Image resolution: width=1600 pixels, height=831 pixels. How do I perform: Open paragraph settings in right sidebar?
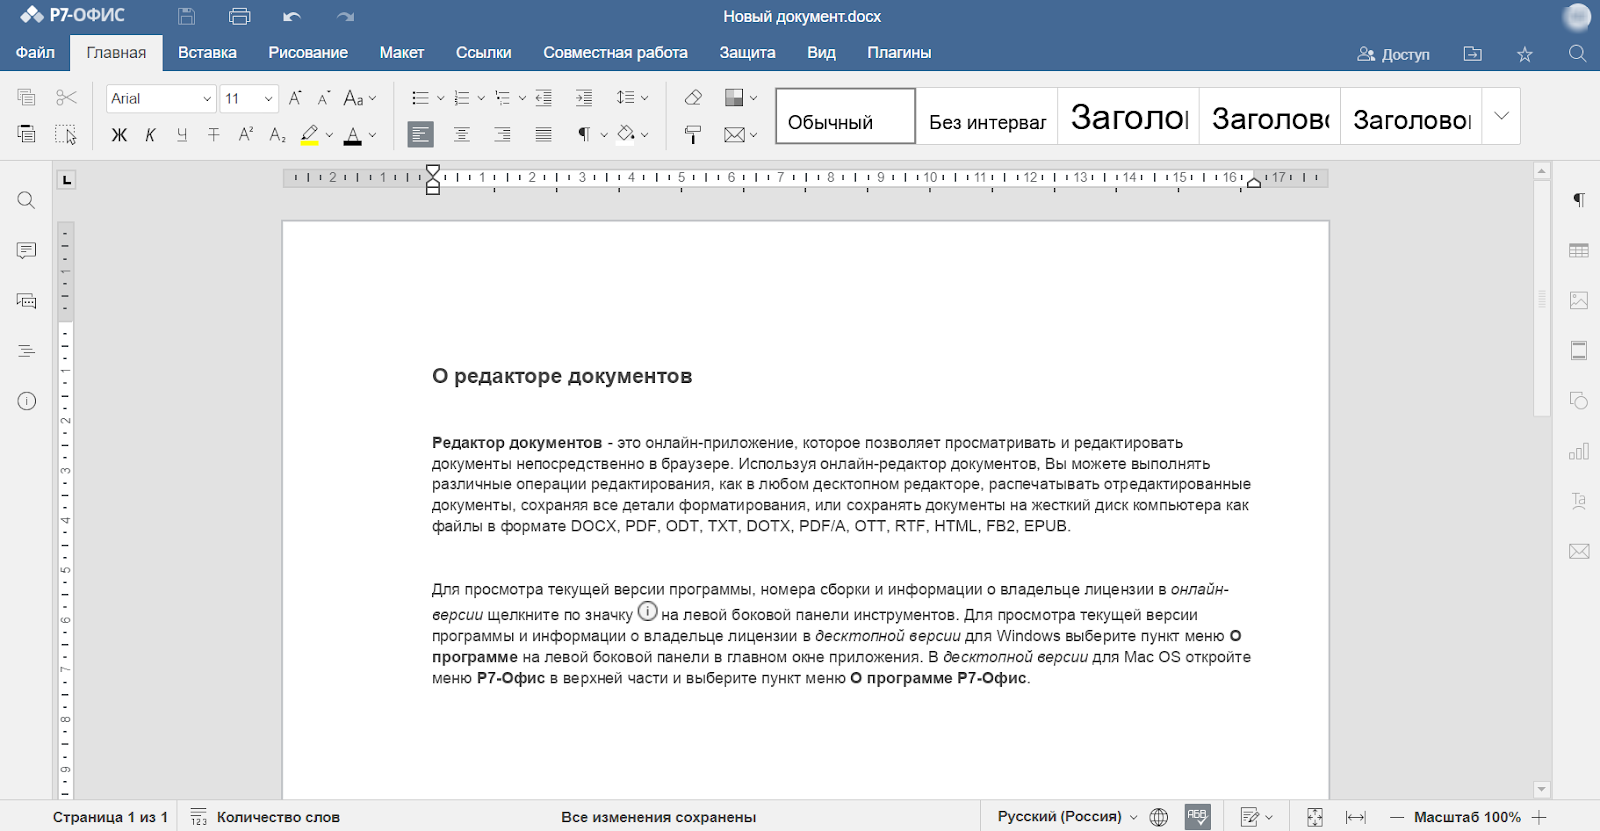[1579, 200]
